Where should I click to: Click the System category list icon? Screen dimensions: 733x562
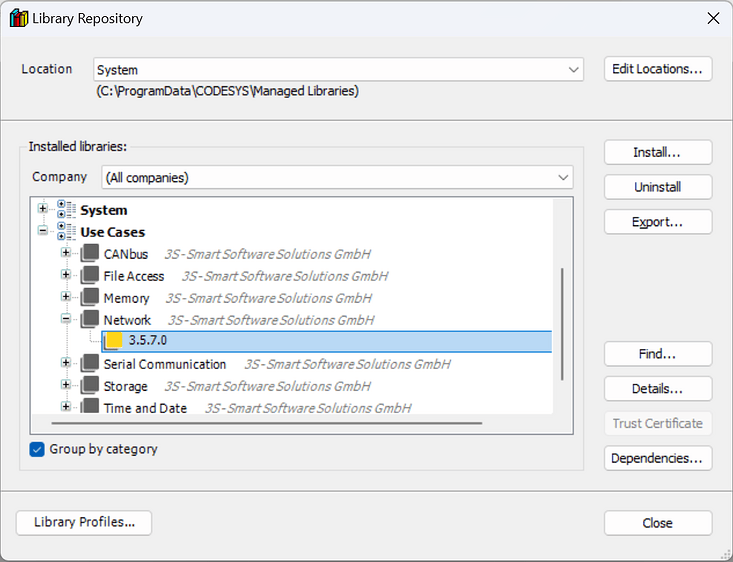[66, 209]
